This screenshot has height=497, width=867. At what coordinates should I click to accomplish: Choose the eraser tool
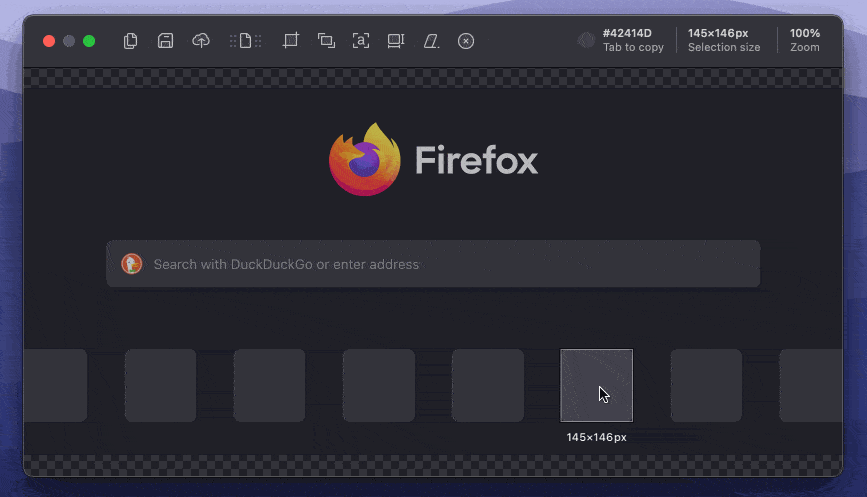pyautogui.click(x=431, y=41)
